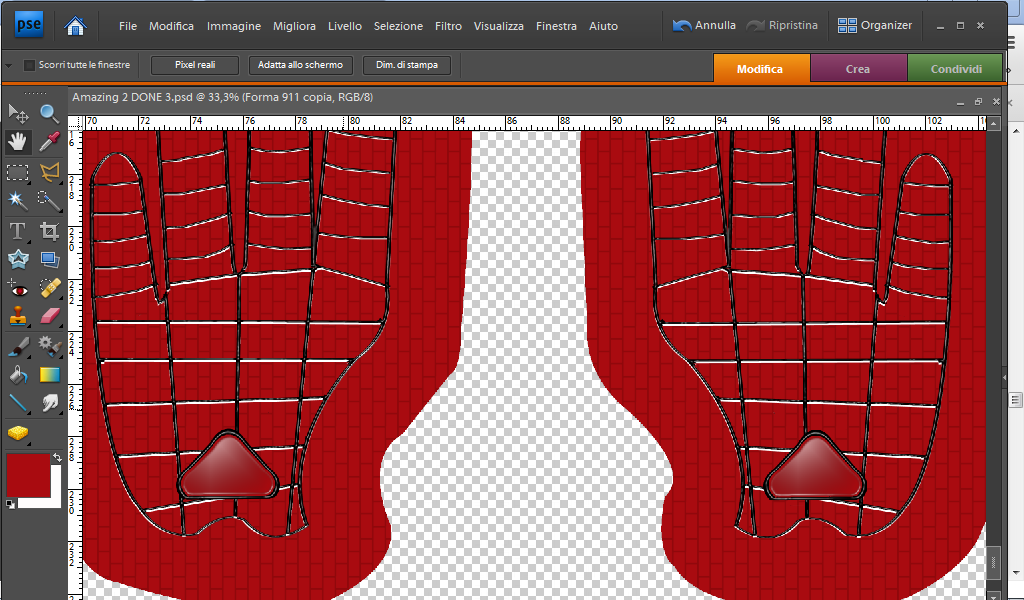Select the Spot Healing bandage tool
The height and width of the screenshot is (600, 1024).
click(50, 288)
